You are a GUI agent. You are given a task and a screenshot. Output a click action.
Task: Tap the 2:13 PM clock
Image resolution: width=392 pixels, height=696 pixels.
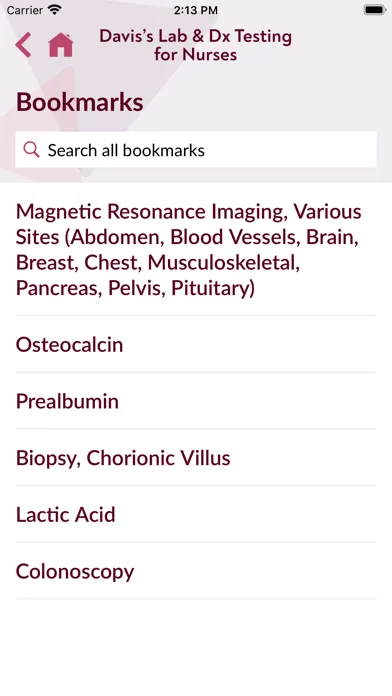(196, 9)
